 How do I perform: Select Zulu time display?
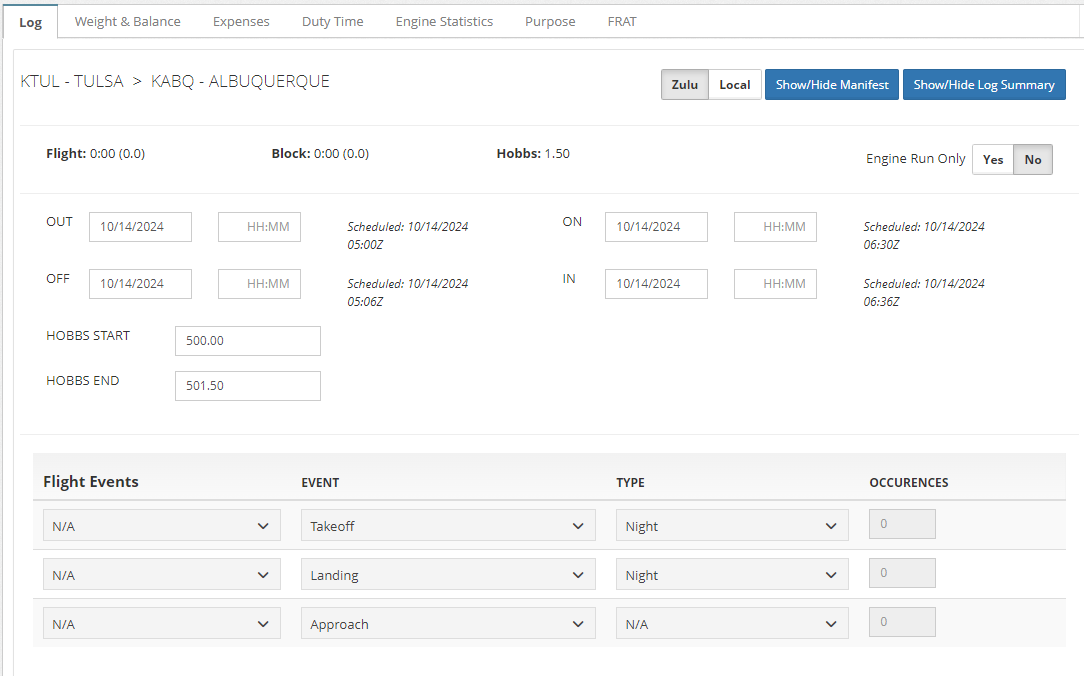tap(684, 84)
